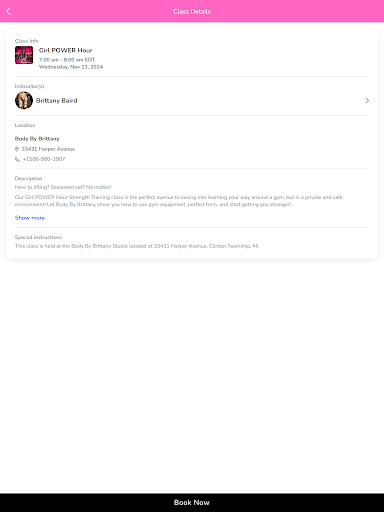This screenshot has height=512, width=384.
Task: Tap the Location section label
Action: point(25,125)
